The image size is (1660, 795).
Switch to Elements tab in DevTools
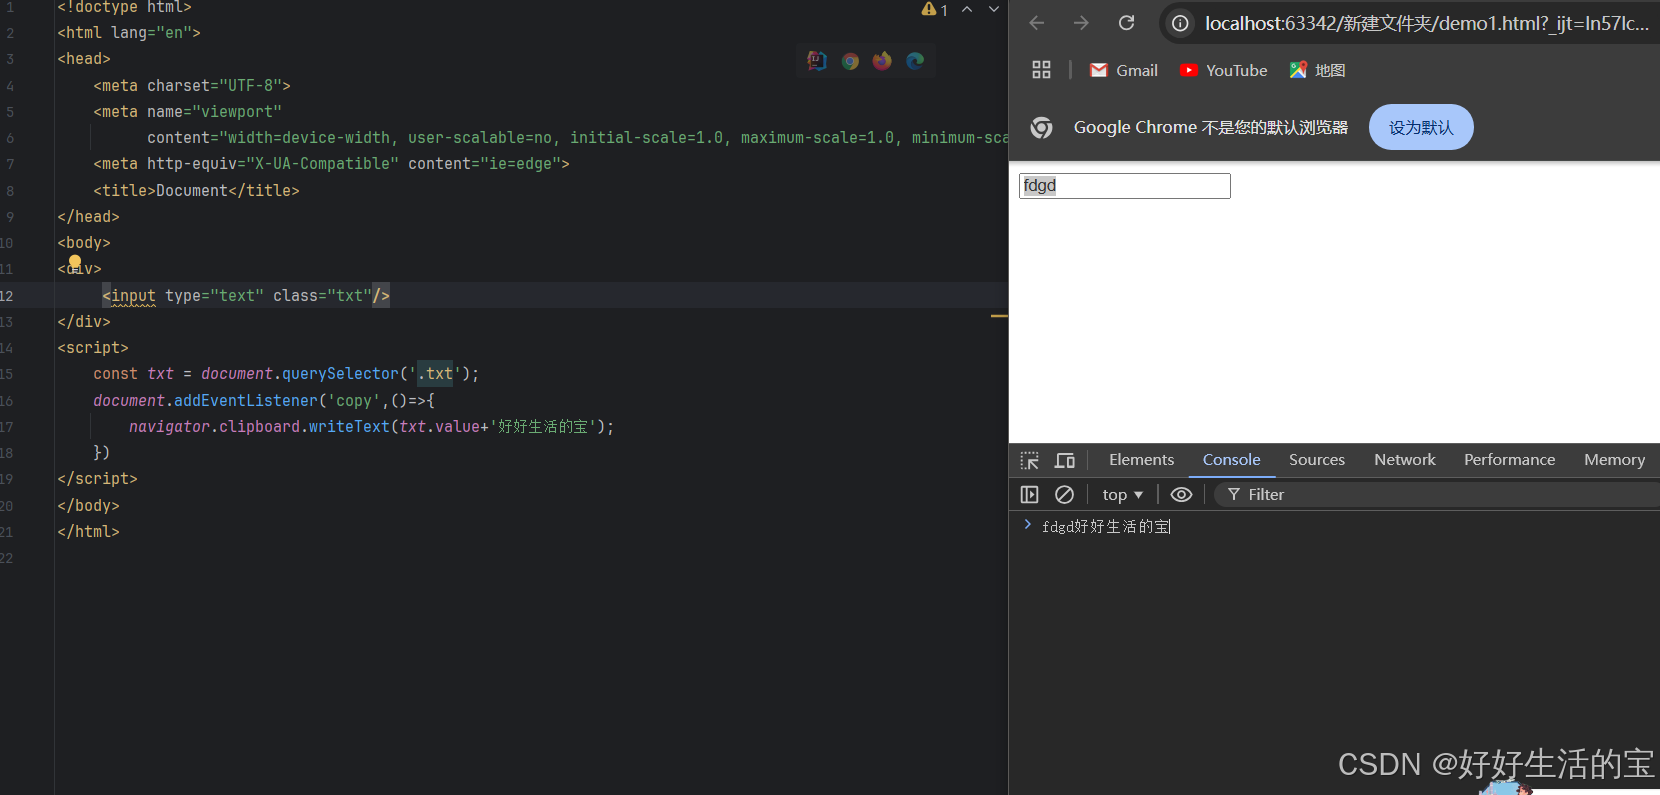click(x=1141, y=460)
